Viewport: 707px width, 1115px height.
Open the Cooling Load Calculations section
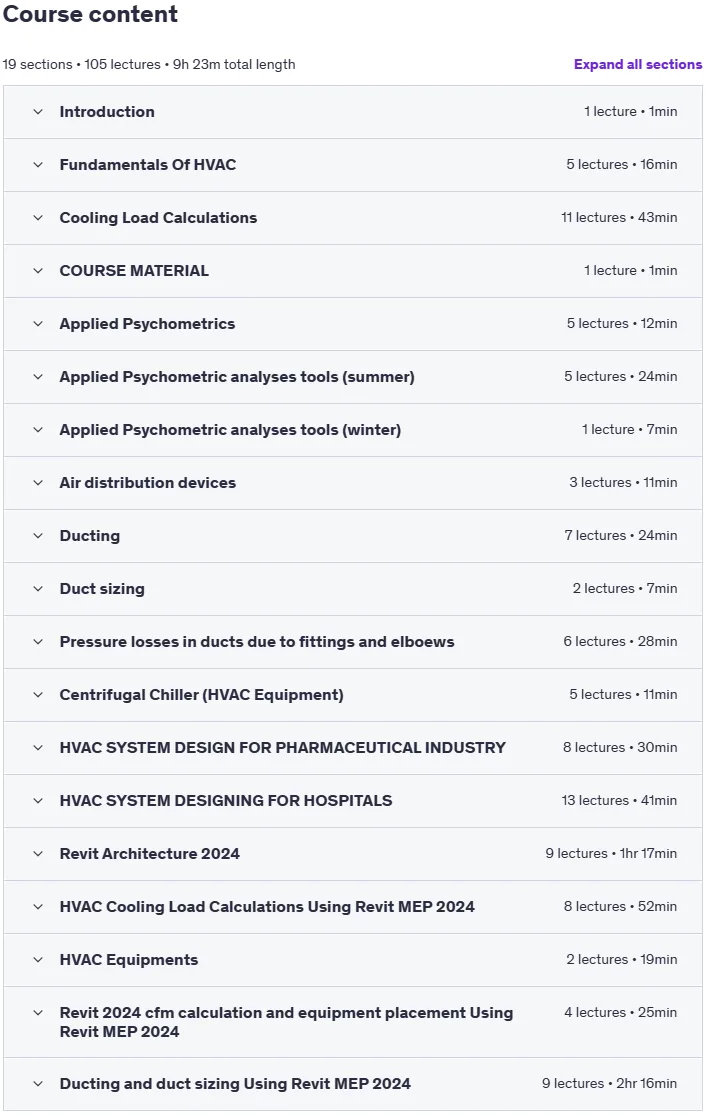pos(353,218)
